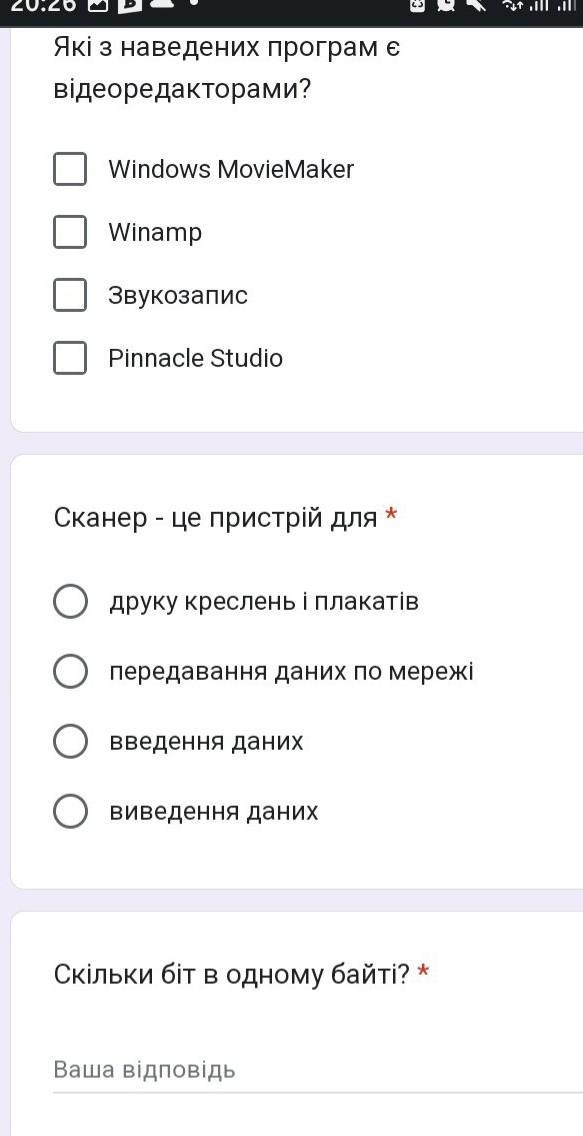
Task: Tap the gallery image notification icon
Action: point(97,5)
